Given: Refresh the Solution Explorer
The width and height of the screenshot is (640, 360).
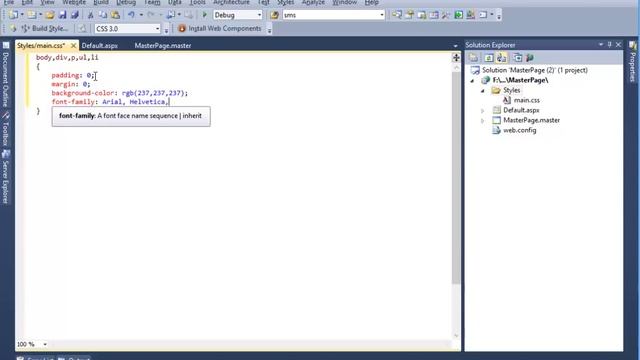Looking at the screenshot, I should 489,58.
